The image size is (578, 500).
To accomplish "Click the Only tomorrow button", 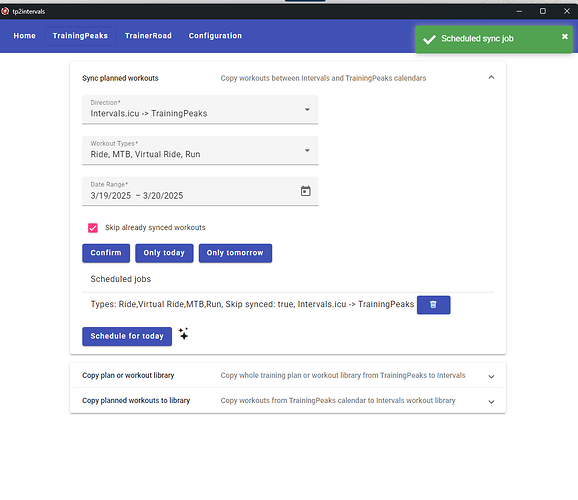I will tap(235, 253).
